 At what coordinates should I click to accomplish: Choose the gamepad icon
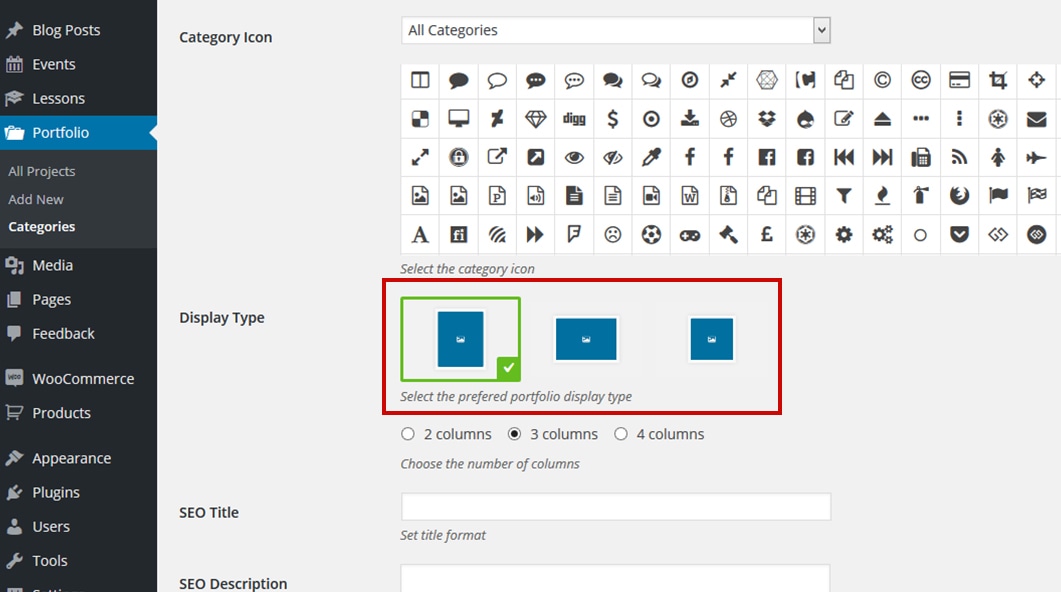[690, 235]
